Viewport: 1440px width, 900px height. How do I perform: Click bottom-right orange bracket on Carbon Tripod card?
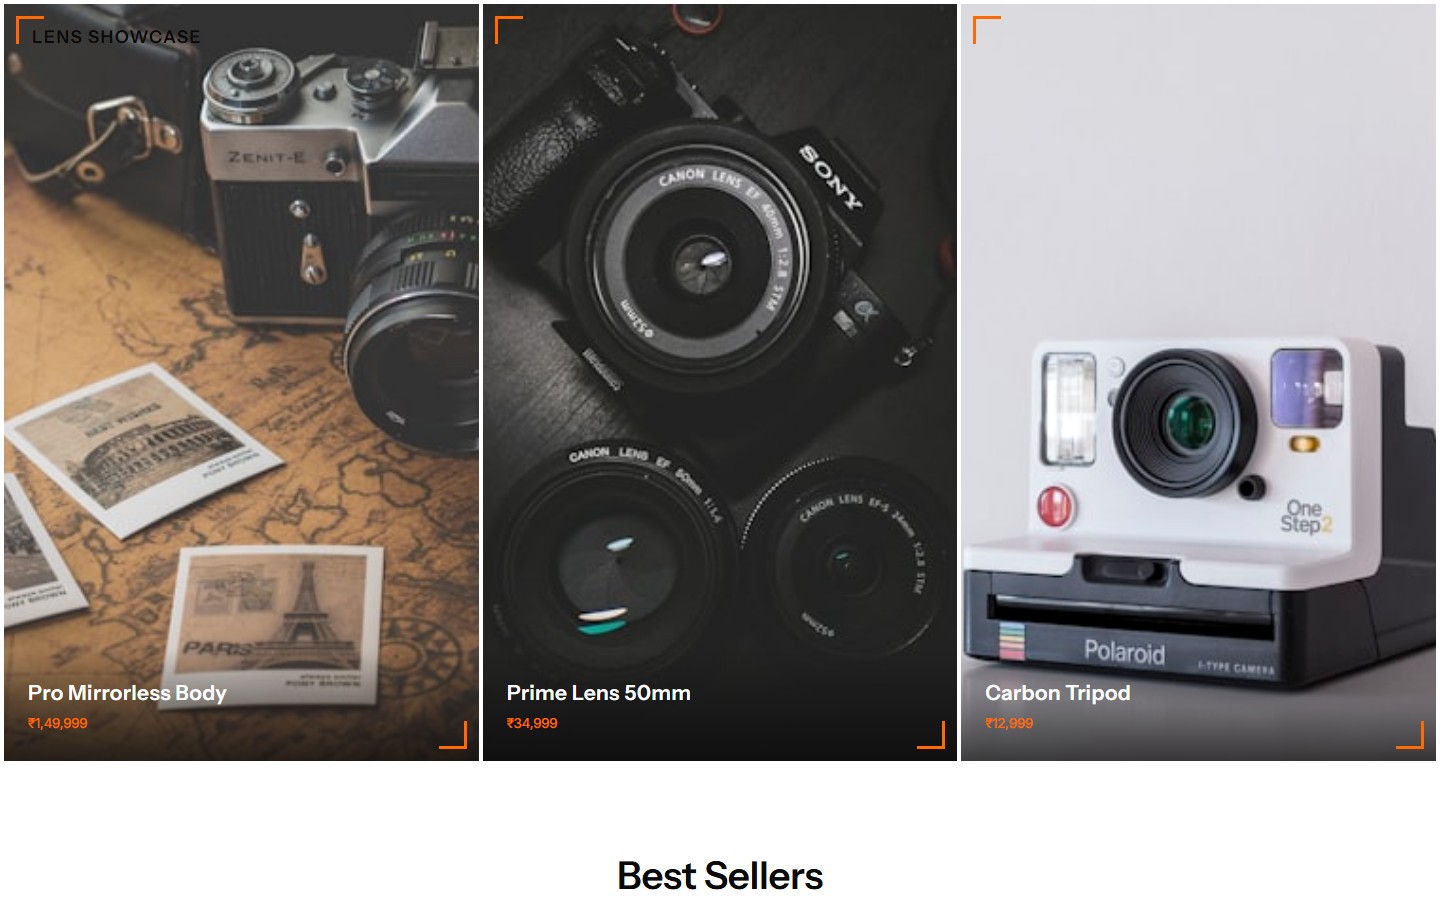(x=1410, y=734)
